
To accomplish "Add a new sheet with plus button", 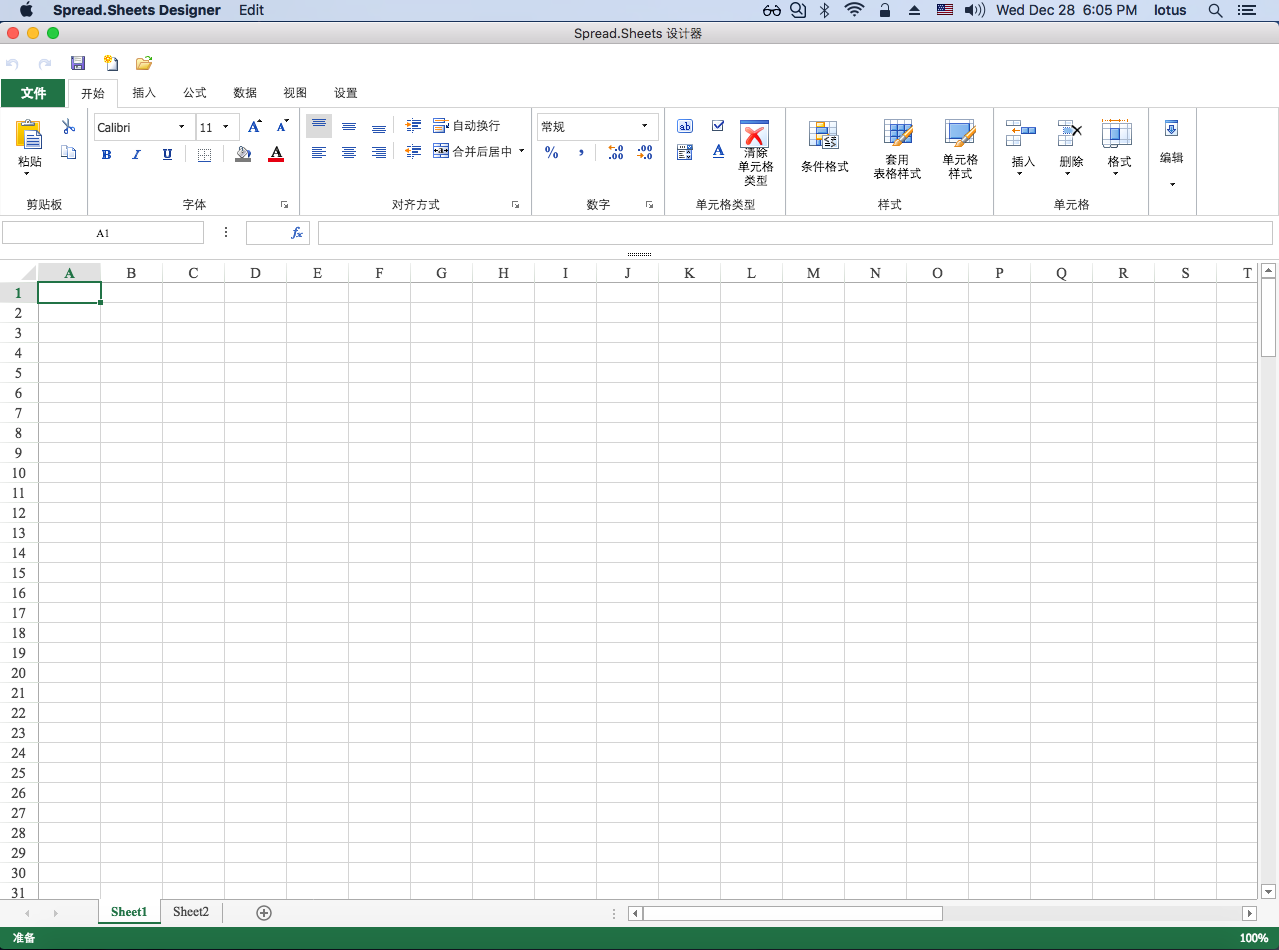I will pyautogui.click(x=264, y=913).
